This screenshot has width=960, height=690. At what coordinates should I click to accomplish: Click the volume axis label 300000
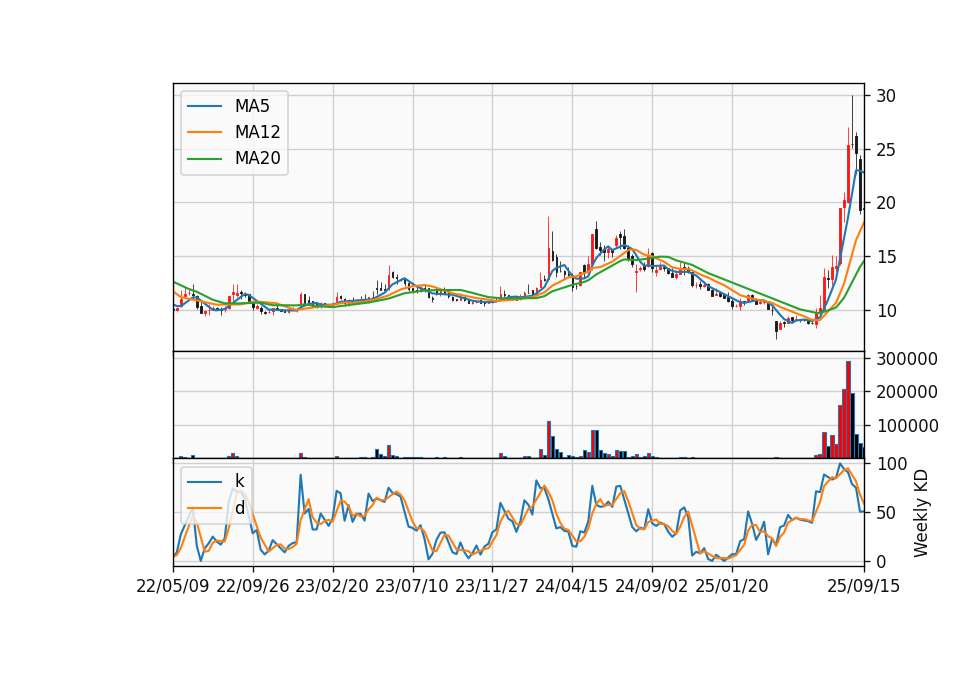pyautogui.click(x=907, y=359)
